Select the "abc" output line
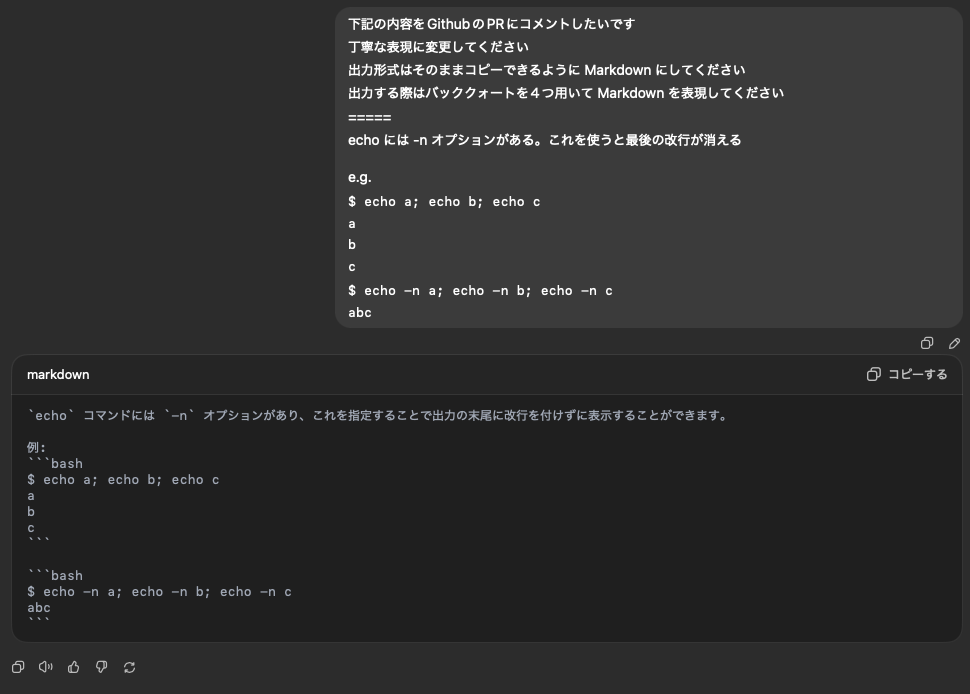Screen dimensions: 970x694 38,607
